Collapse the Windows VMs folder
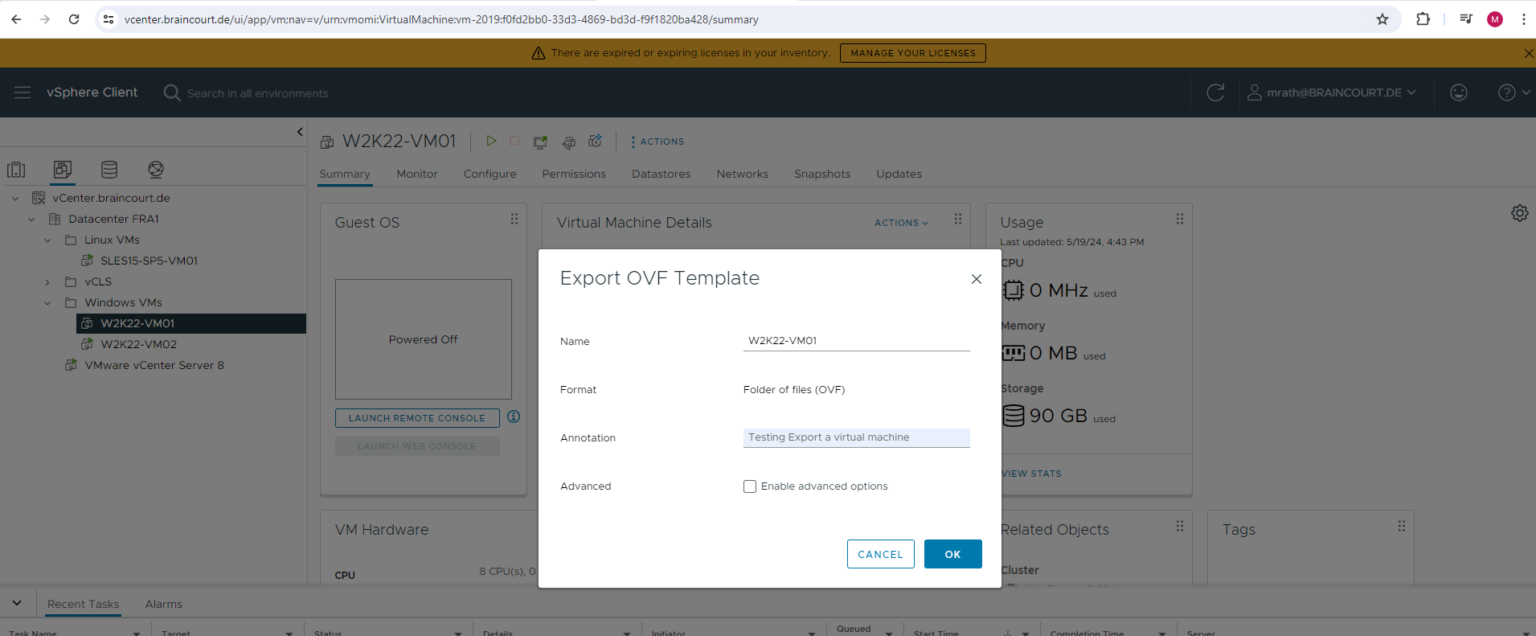This screenshot has height=636, width=1536. tap(46, 302)
